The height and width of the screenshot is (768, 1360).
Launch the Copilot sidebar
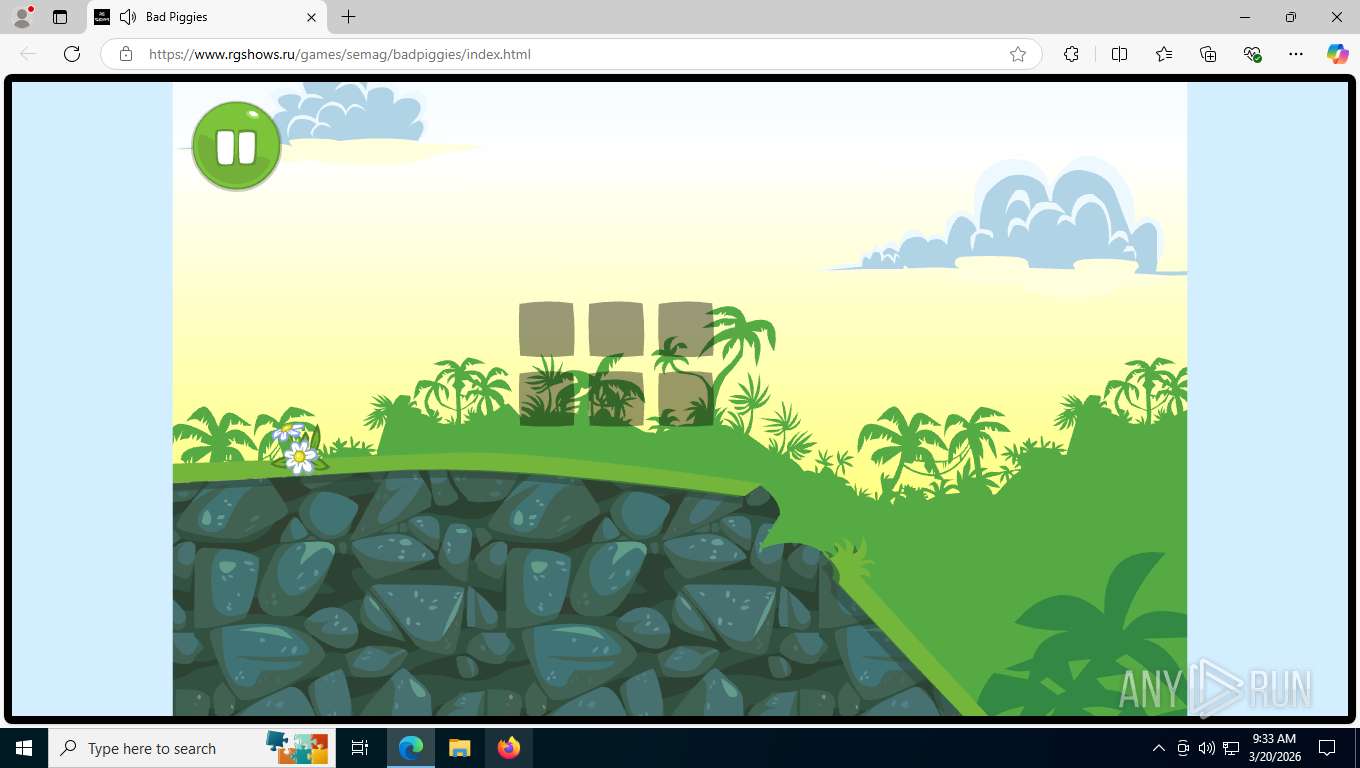tap(1338, 54)
